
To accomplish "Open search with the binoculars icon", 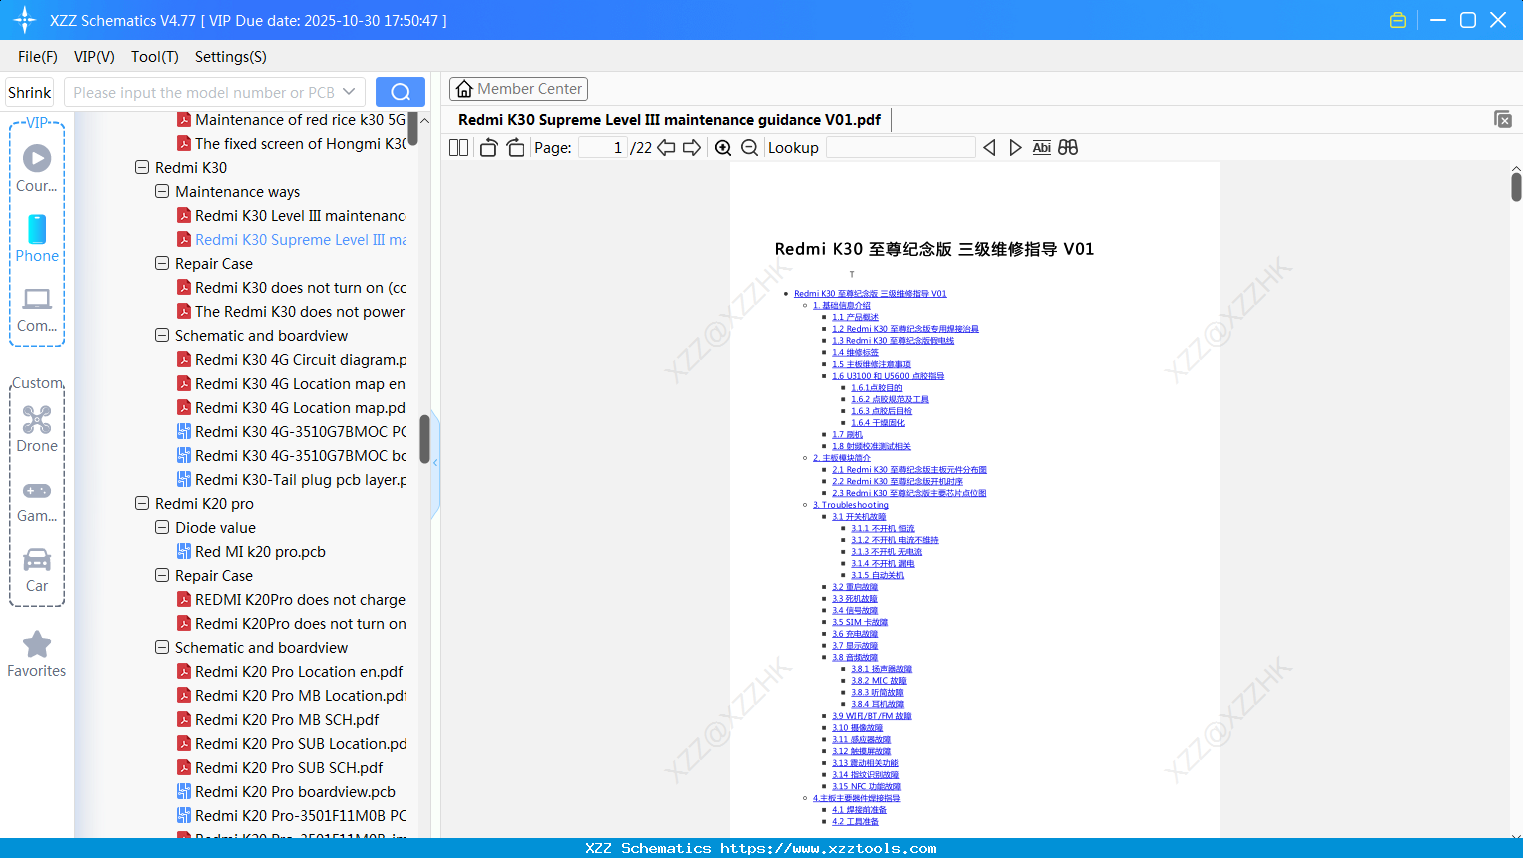I will coord(1067,147).
